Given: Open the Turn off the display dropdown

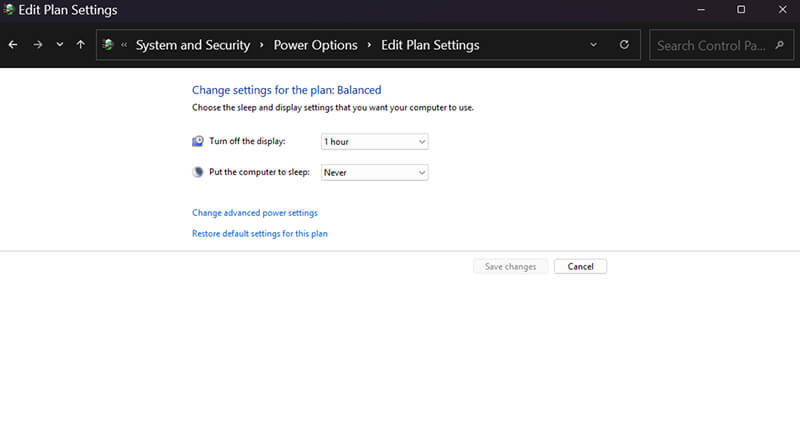Looking at the screenshot, I should [374, 142].
